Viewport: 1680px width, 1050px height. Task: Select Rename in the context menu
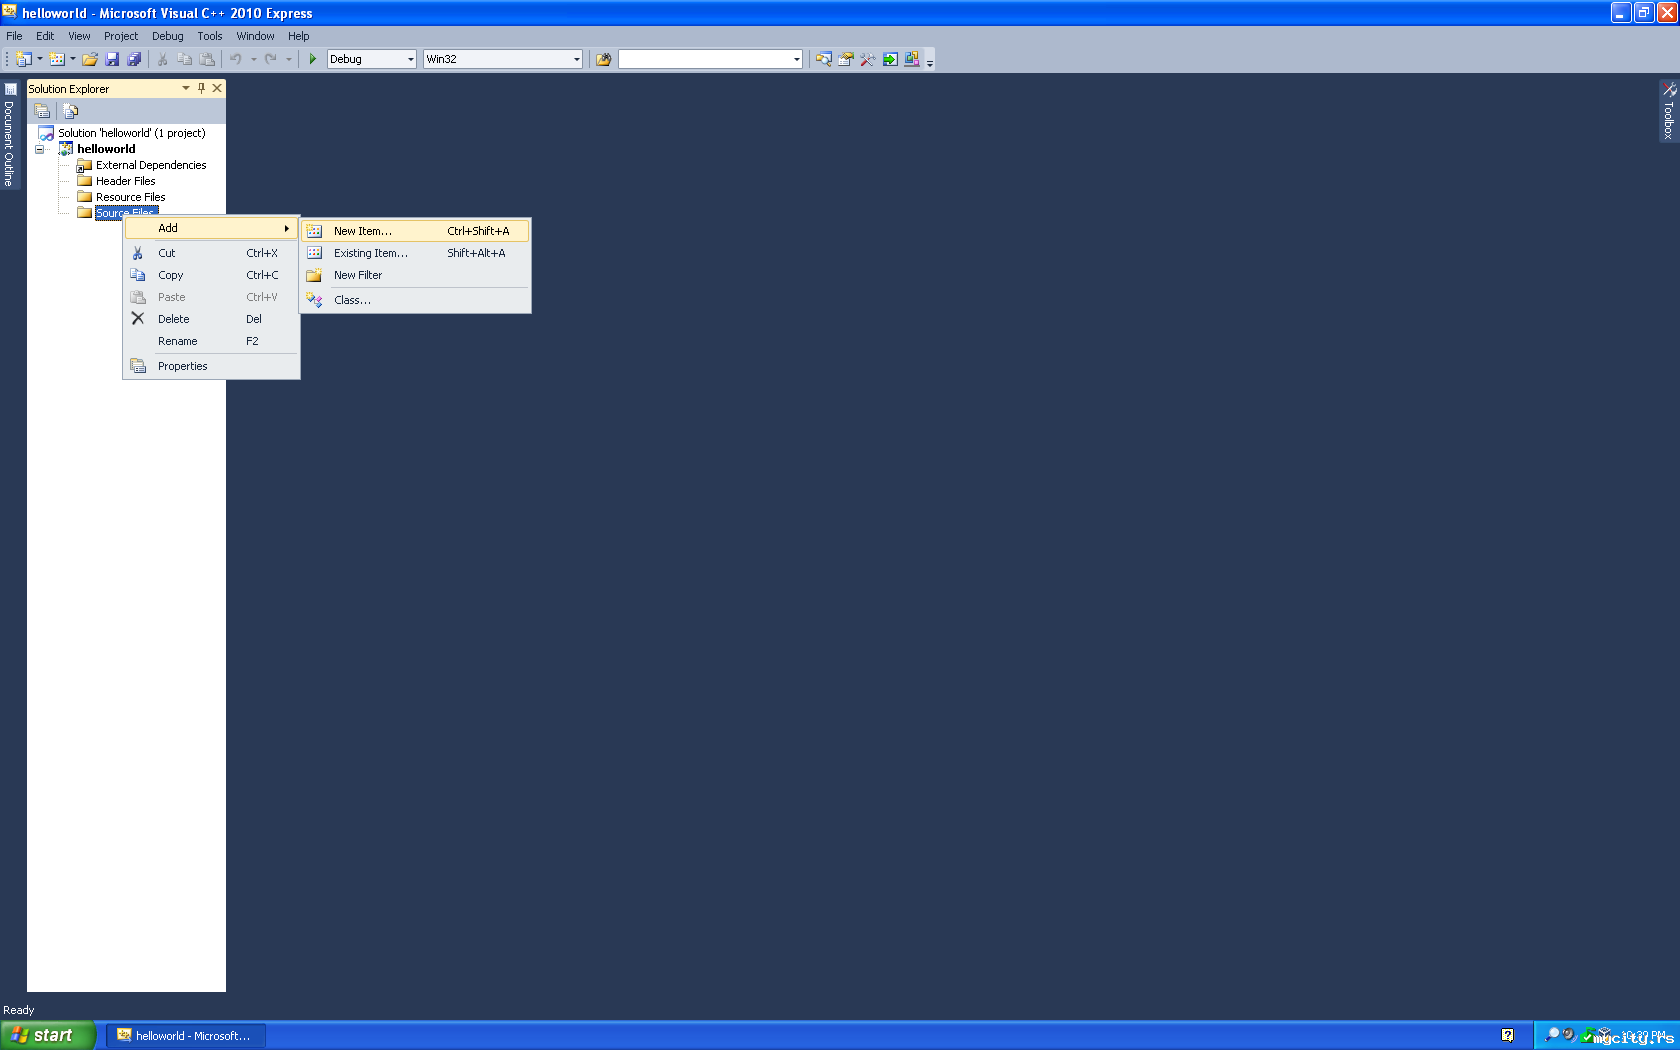click(x=211, y=341)
